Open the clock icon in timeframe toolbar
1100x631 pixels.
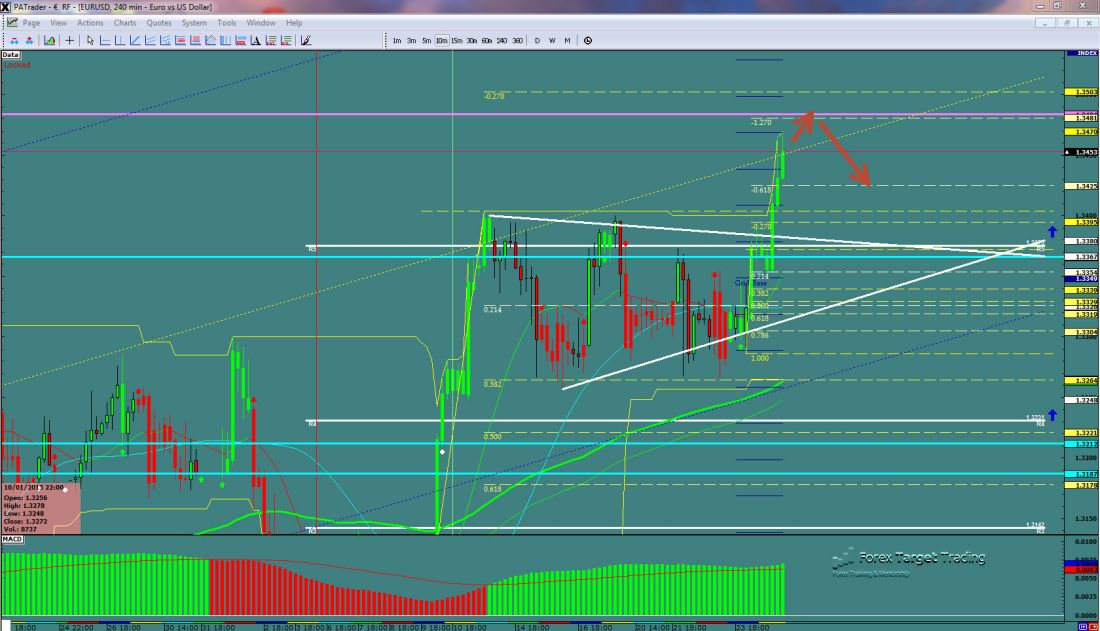[x=587, y=41]
